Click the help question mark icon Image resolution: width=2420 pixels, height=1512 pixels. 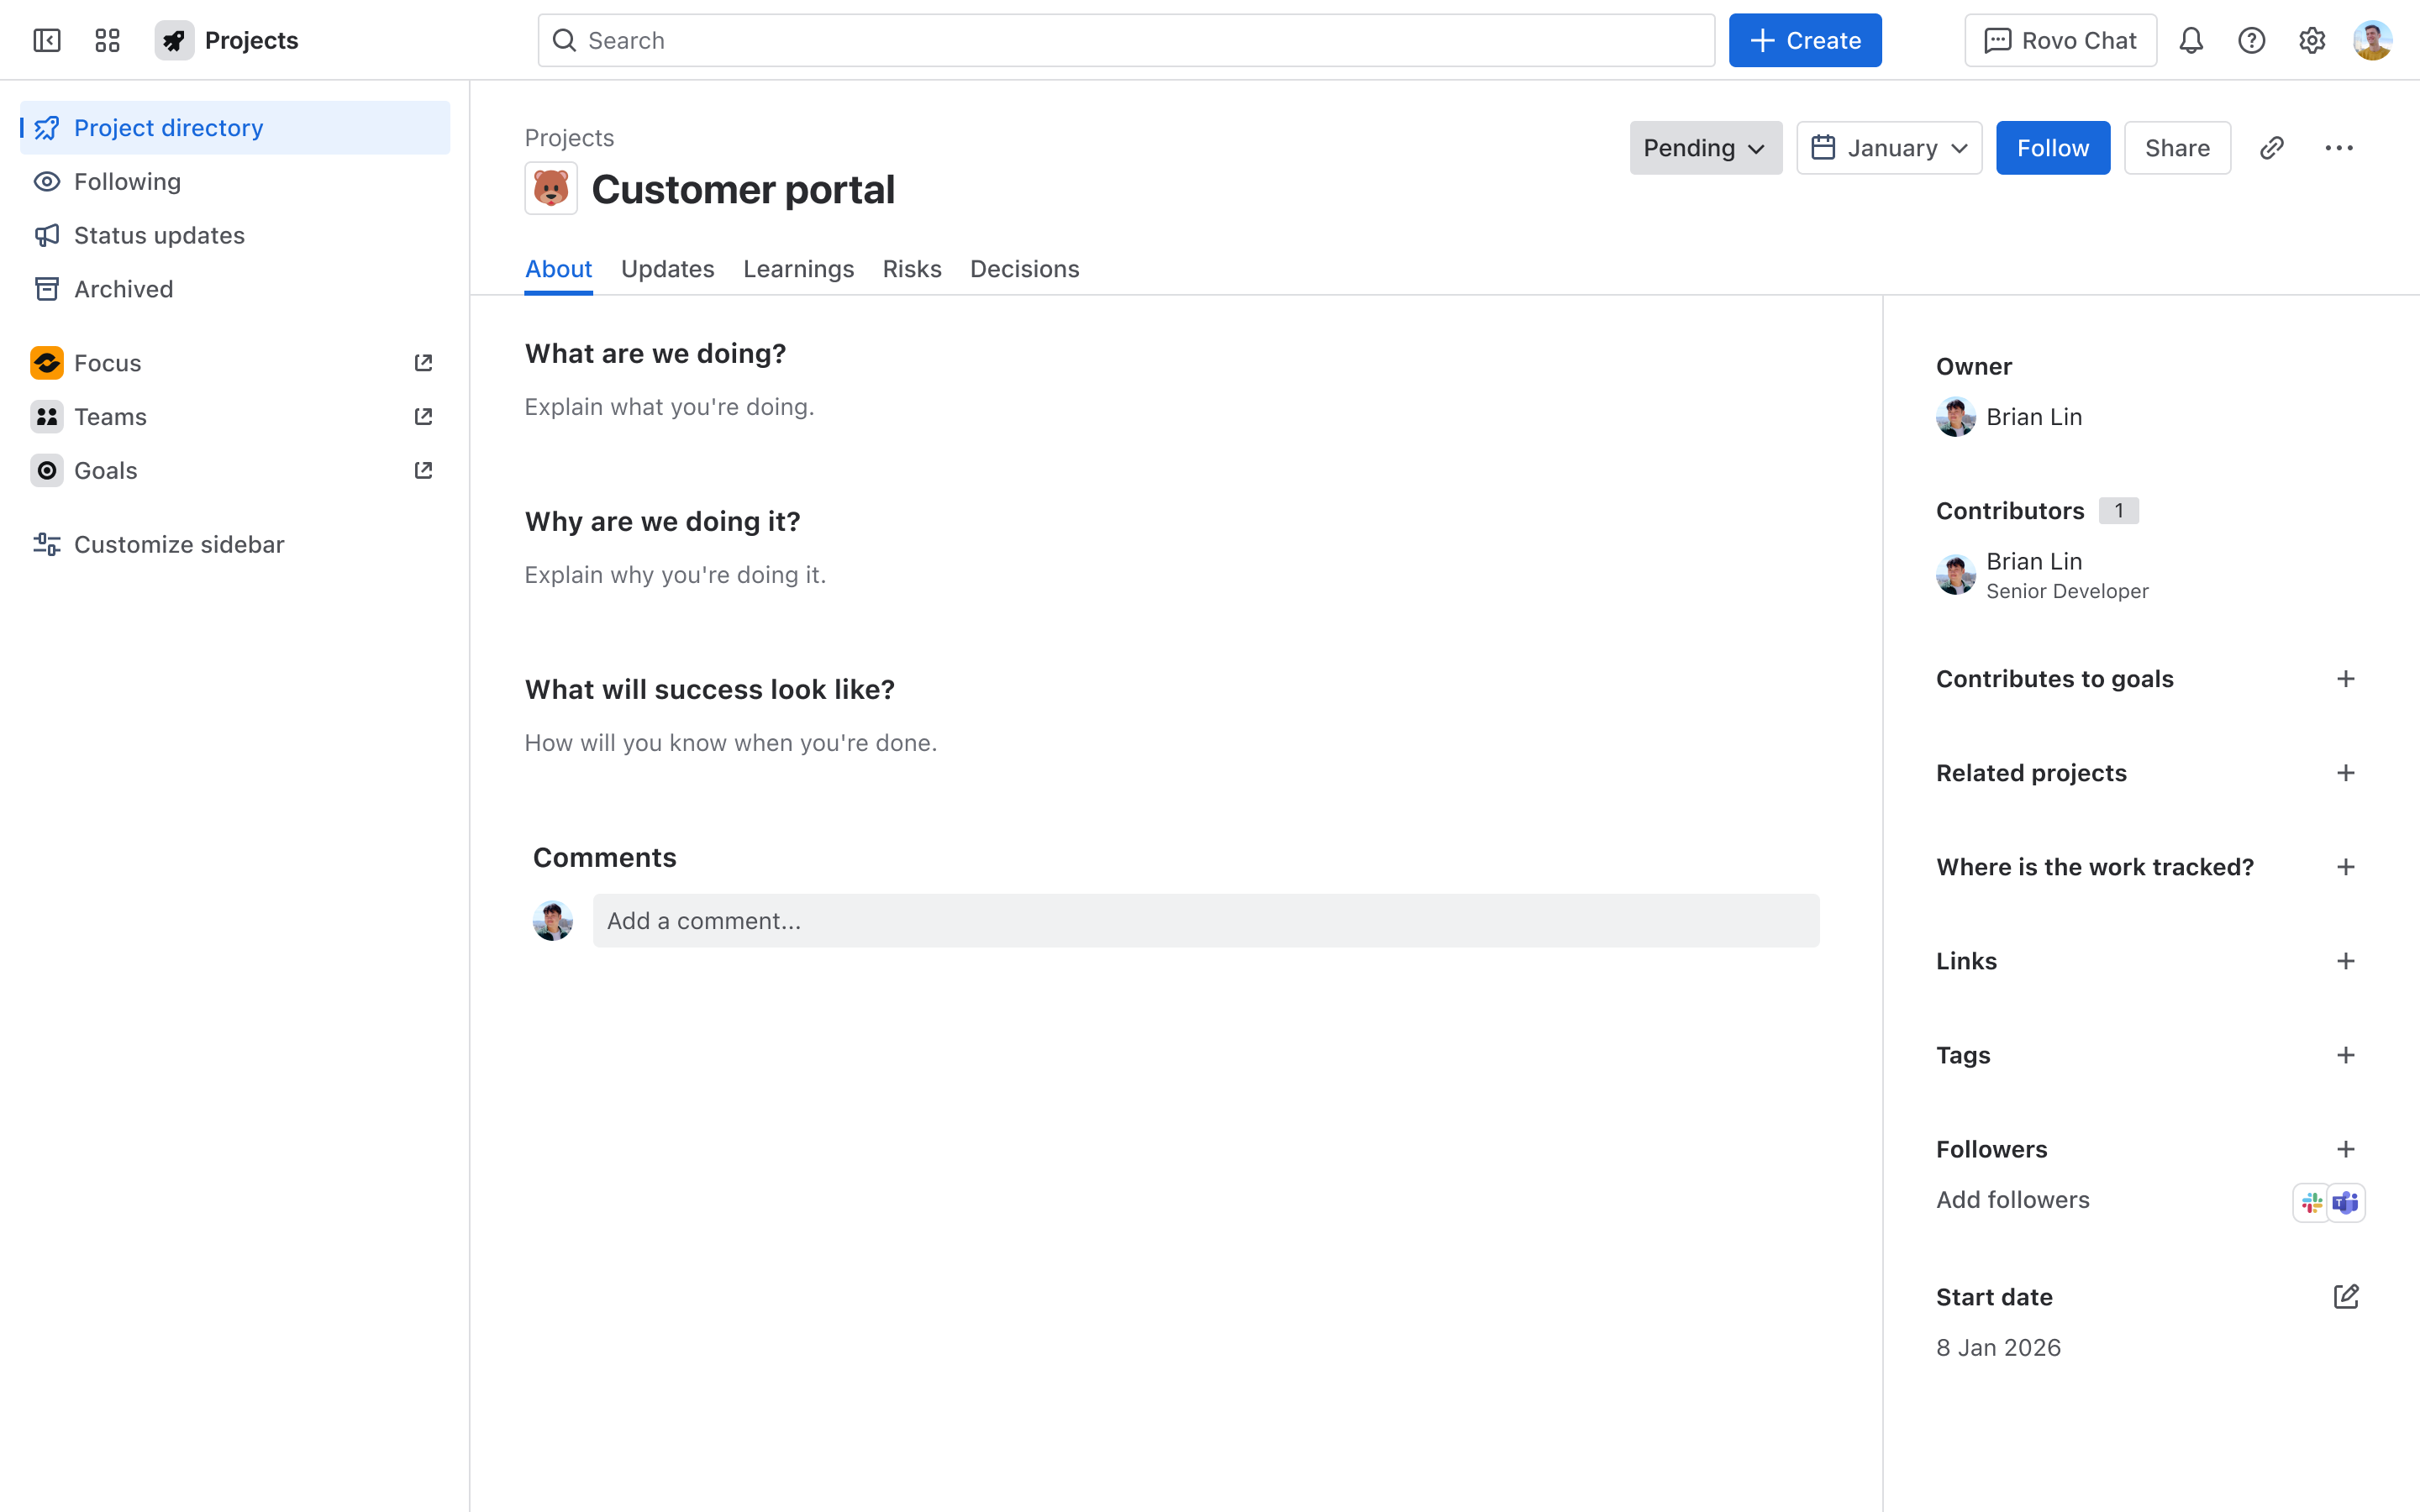click(x=2251, y=40)
